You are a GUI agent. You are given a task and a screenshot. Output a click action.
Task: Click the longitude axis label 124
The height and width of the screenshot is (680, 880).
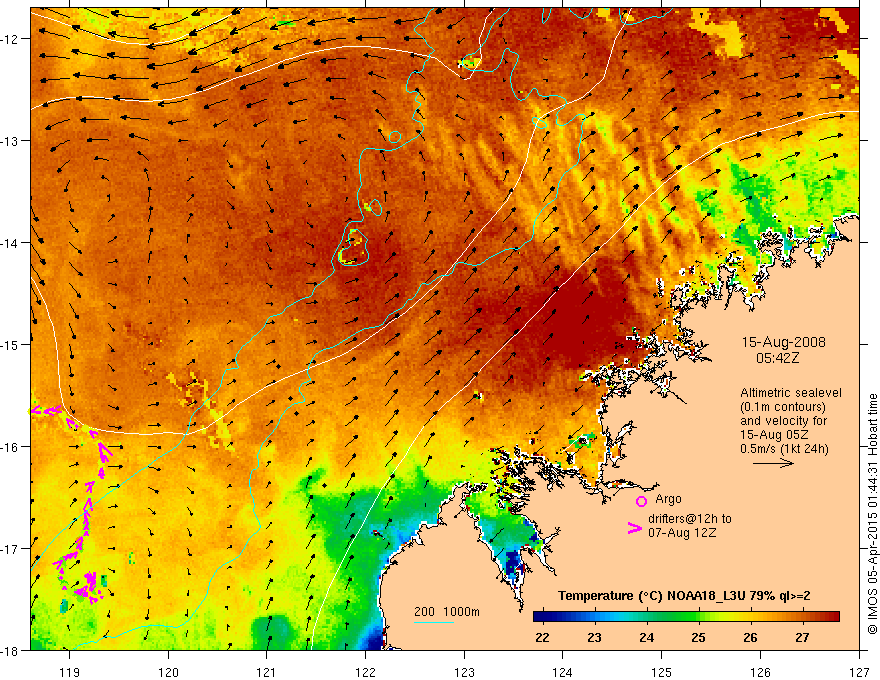[563, 672]
